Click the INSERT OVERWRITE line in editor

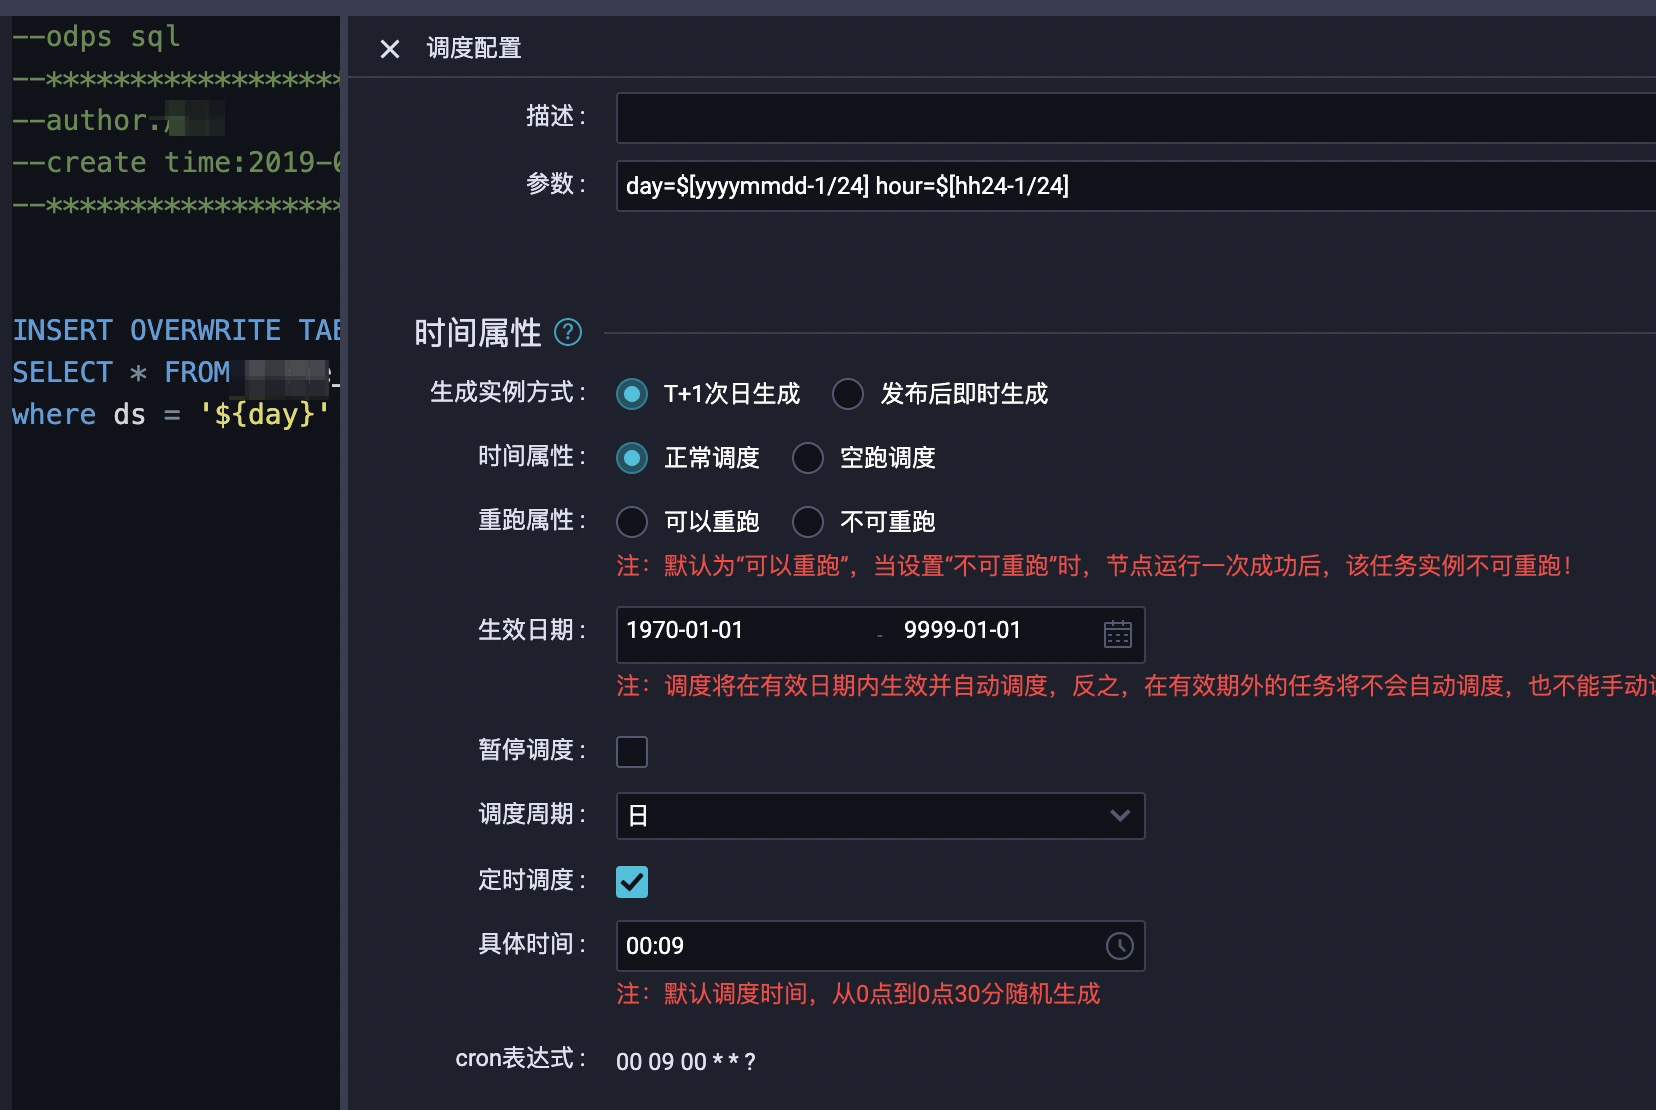coord(177,330)
